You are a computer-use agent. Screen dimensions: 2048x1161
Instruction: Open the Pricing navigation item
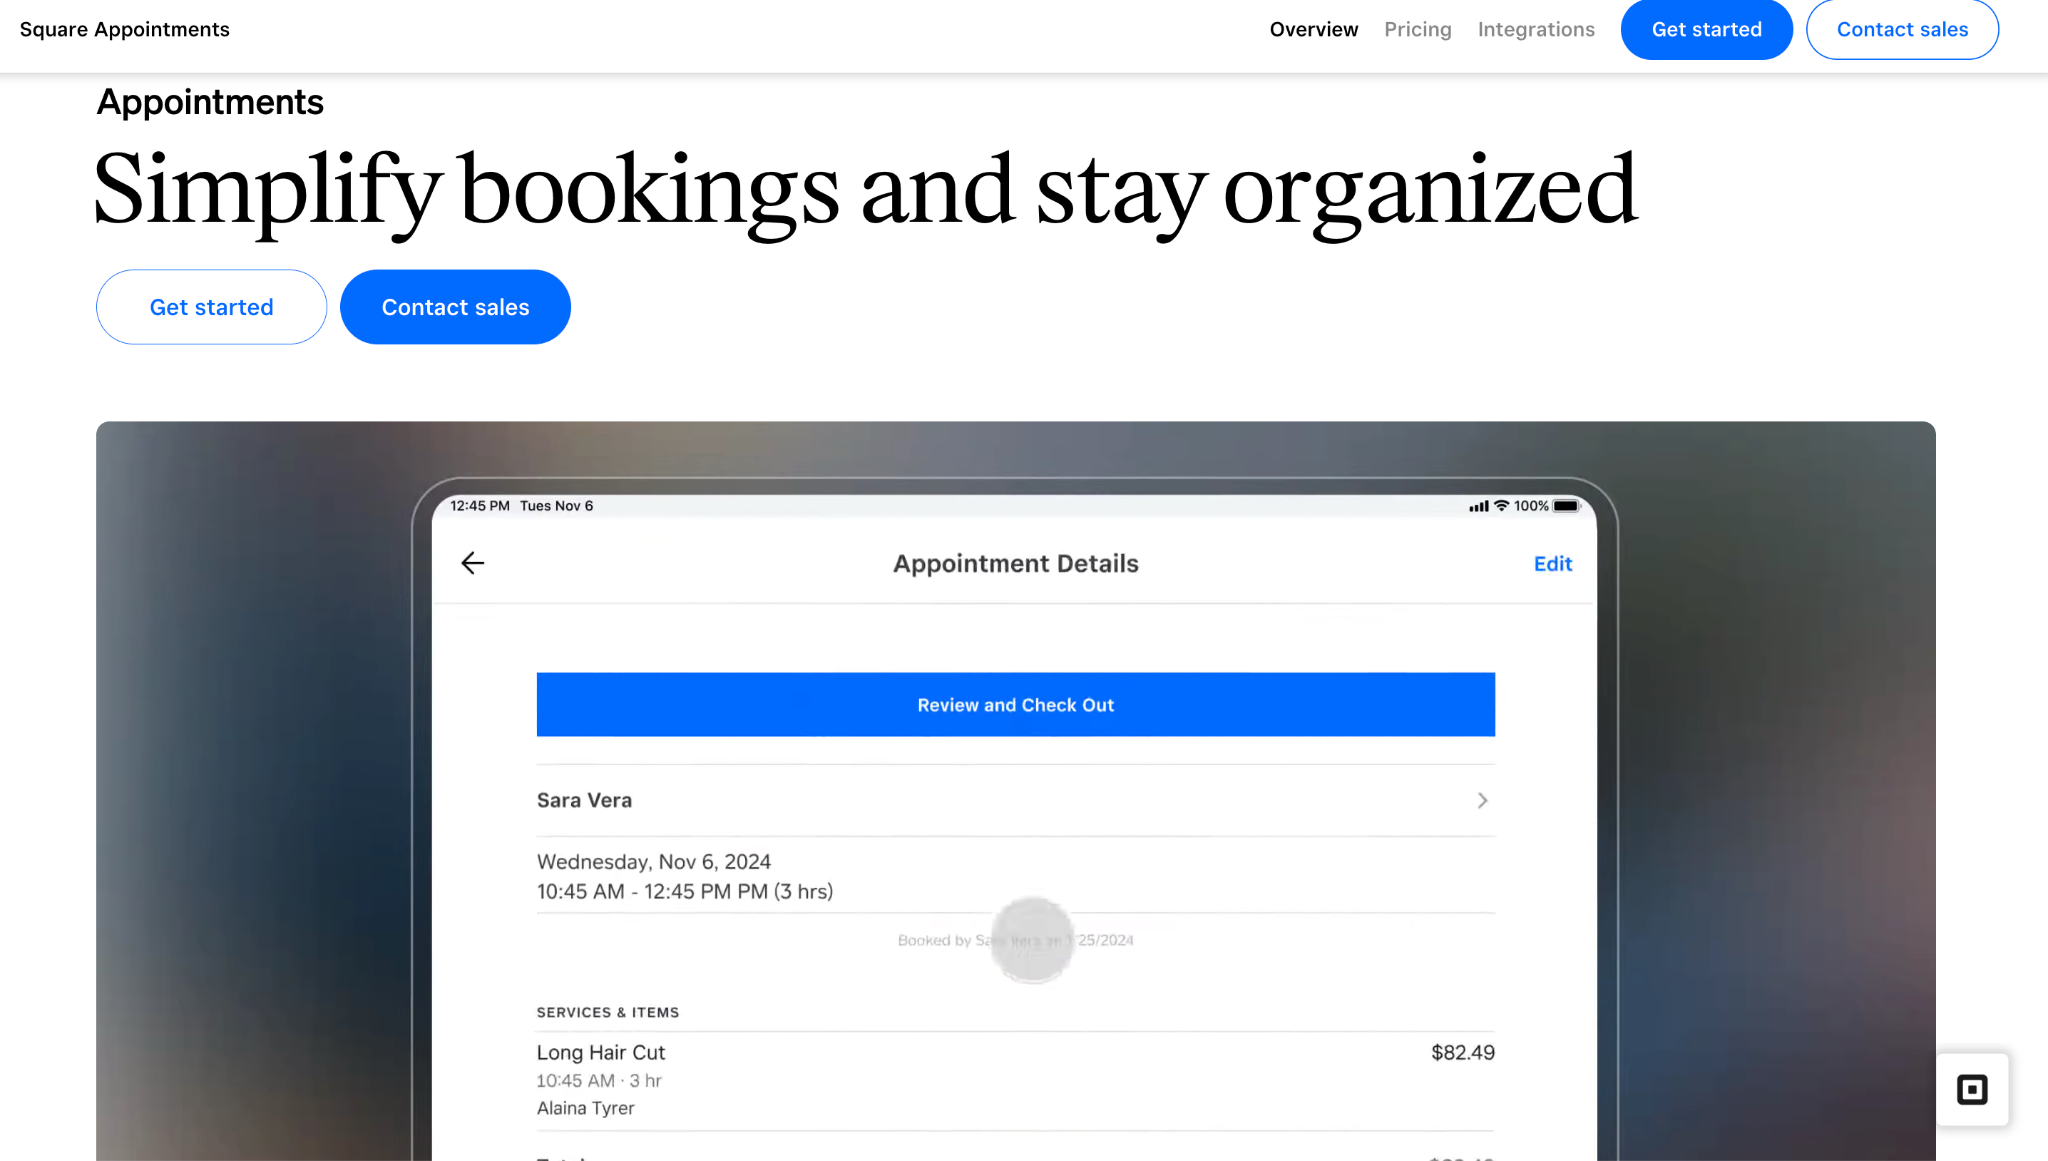[1418, 29]
